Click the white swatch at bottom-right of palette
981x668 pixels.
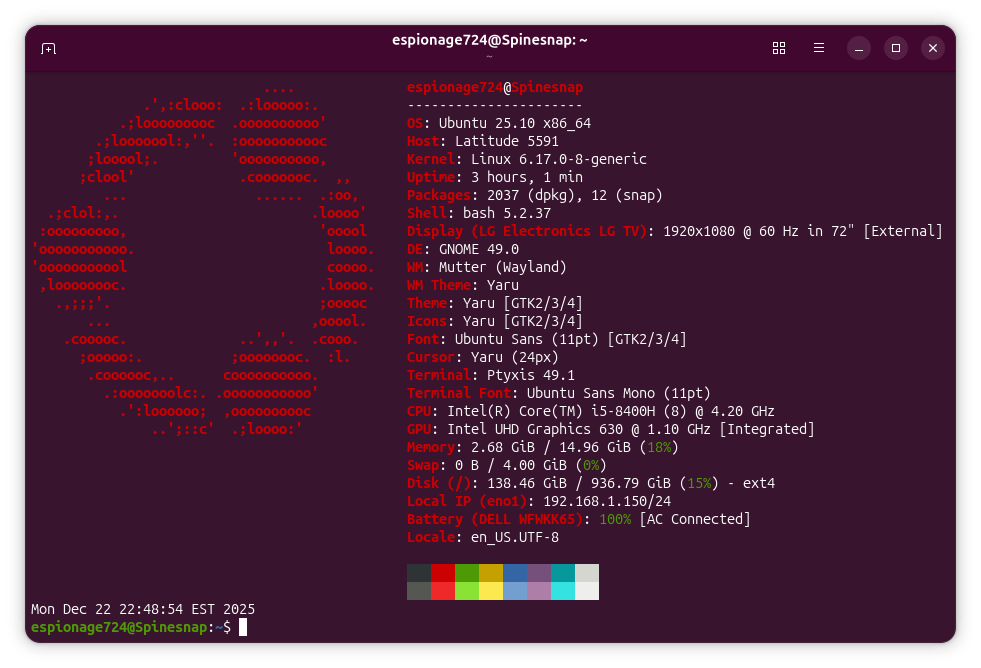pyautogui.click(x=587, y=591)
